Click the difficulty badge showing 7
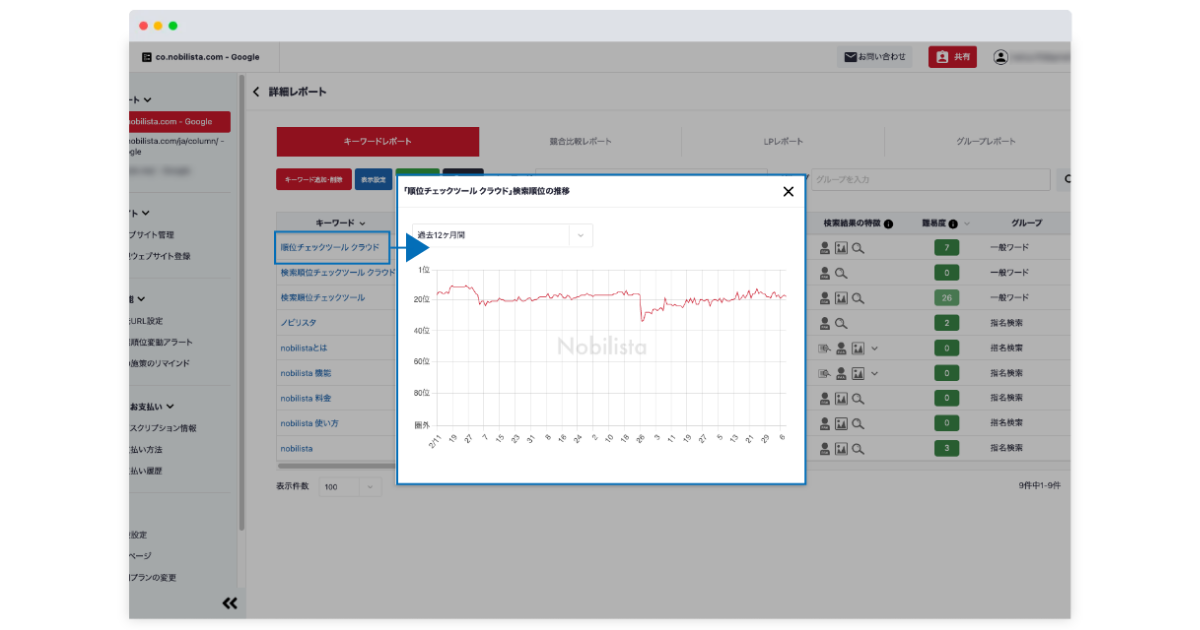This screenshot has height=630, width=1200. pos(946,247)
